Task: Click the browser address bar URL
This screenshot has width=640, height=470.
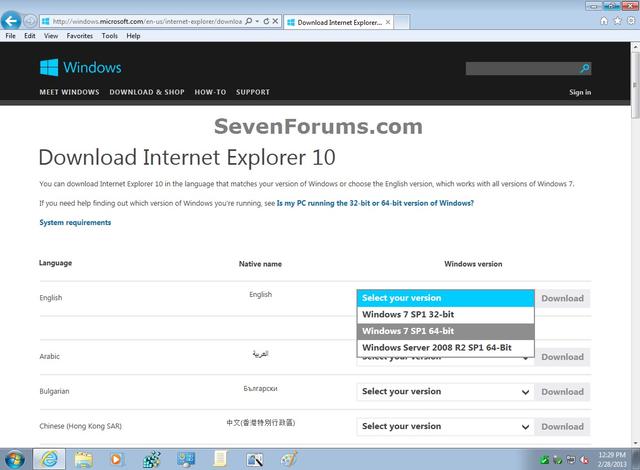Action: coord(147,22)
